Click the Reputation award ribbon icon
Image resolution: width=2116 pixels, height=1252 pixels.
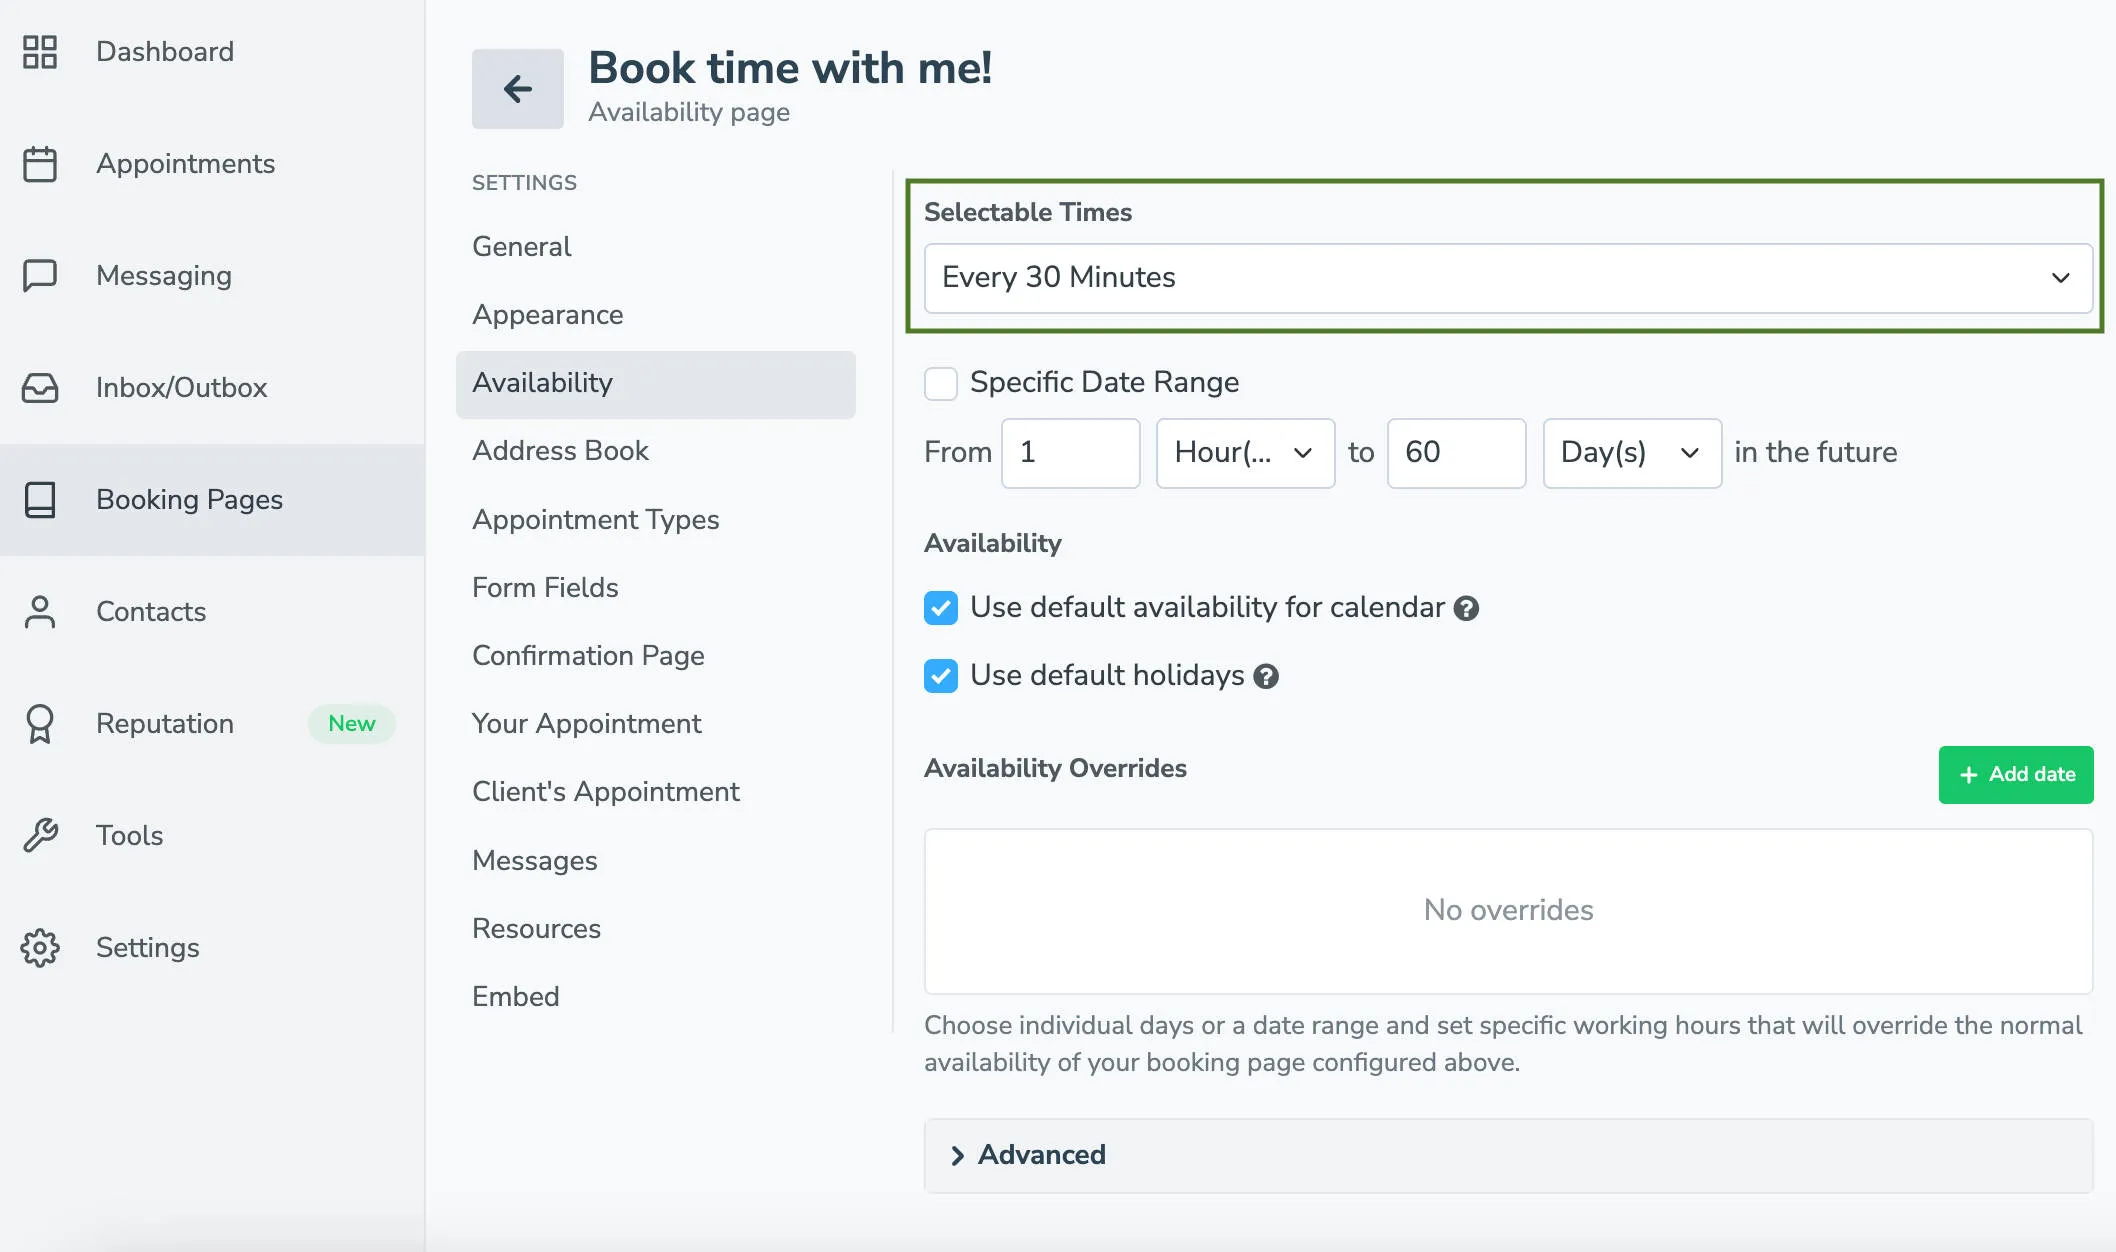40,724
